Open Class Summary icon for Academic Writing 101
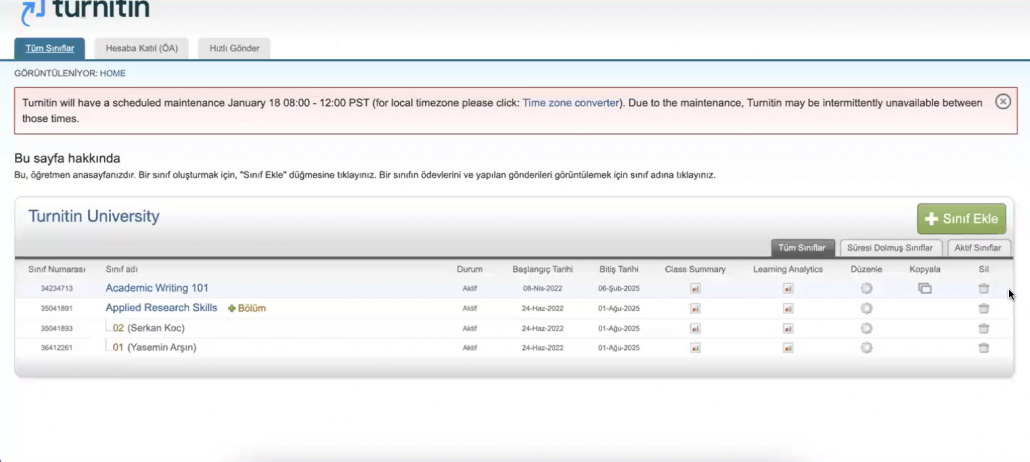 tap(695, 289)
